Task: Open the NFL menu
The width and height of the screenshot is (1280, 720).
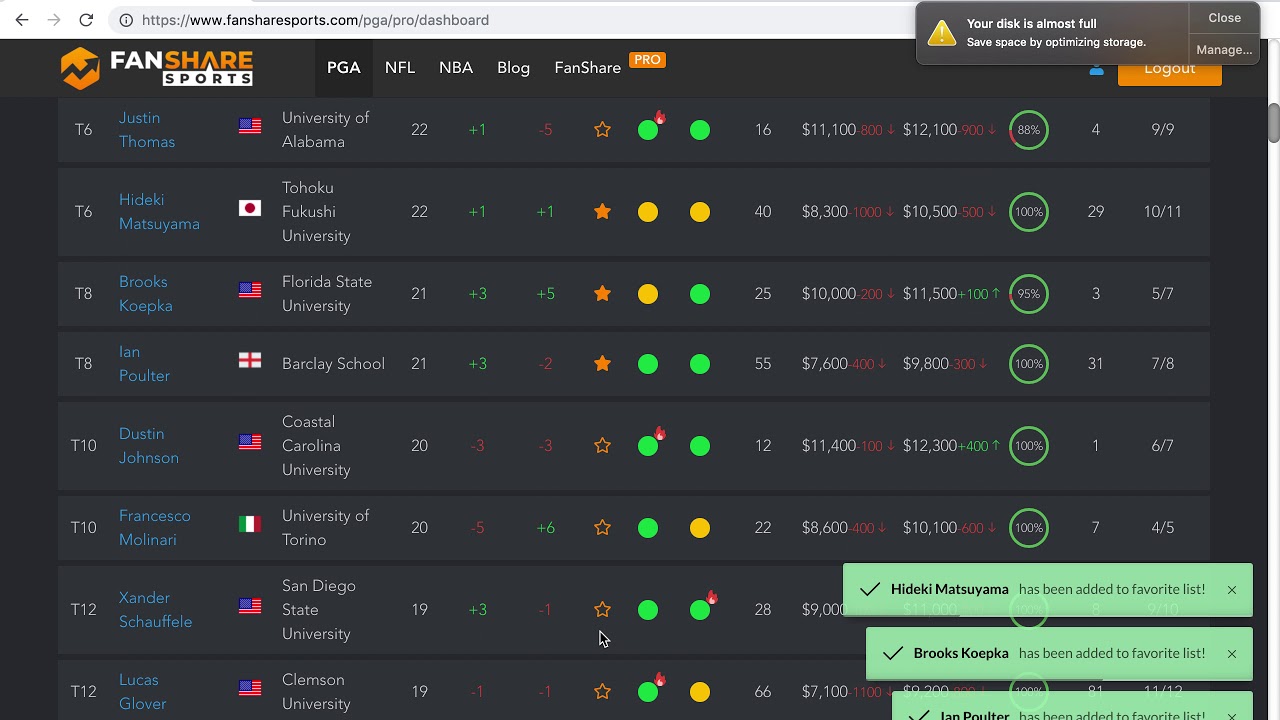Action: (400, 68)
